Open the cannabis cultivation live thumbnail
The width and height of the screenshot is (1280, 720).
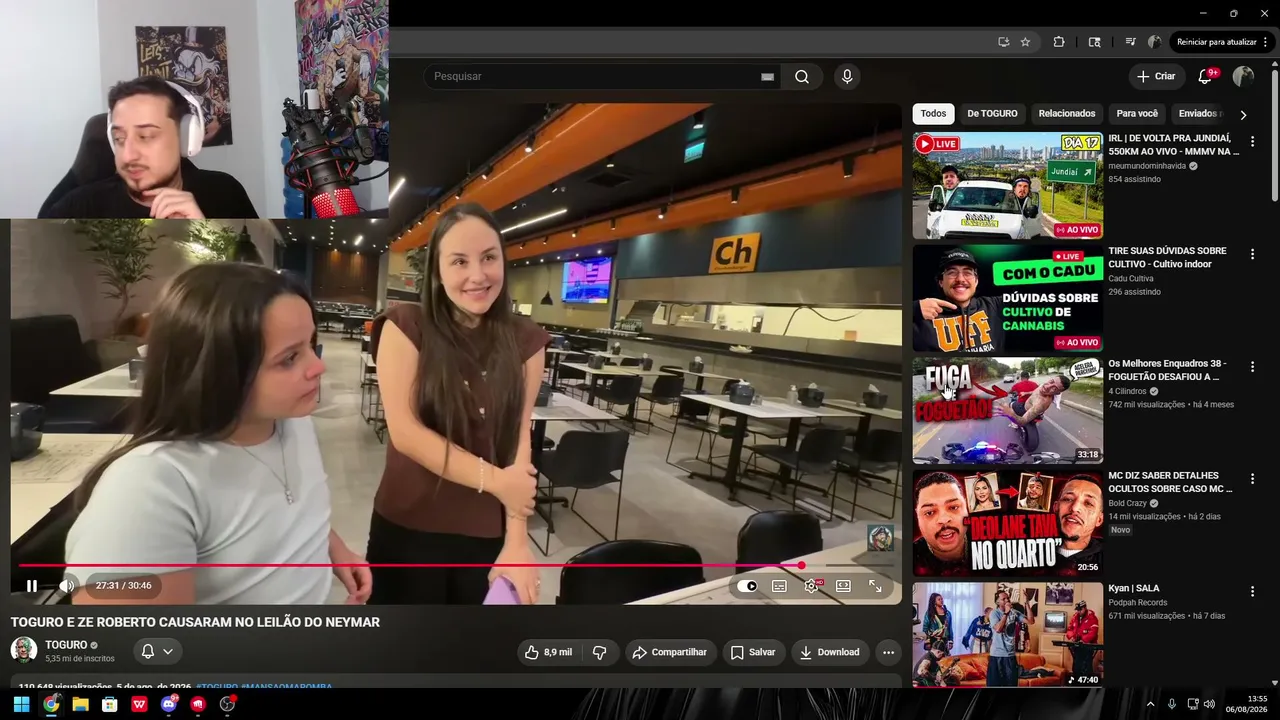point(1008,298)
